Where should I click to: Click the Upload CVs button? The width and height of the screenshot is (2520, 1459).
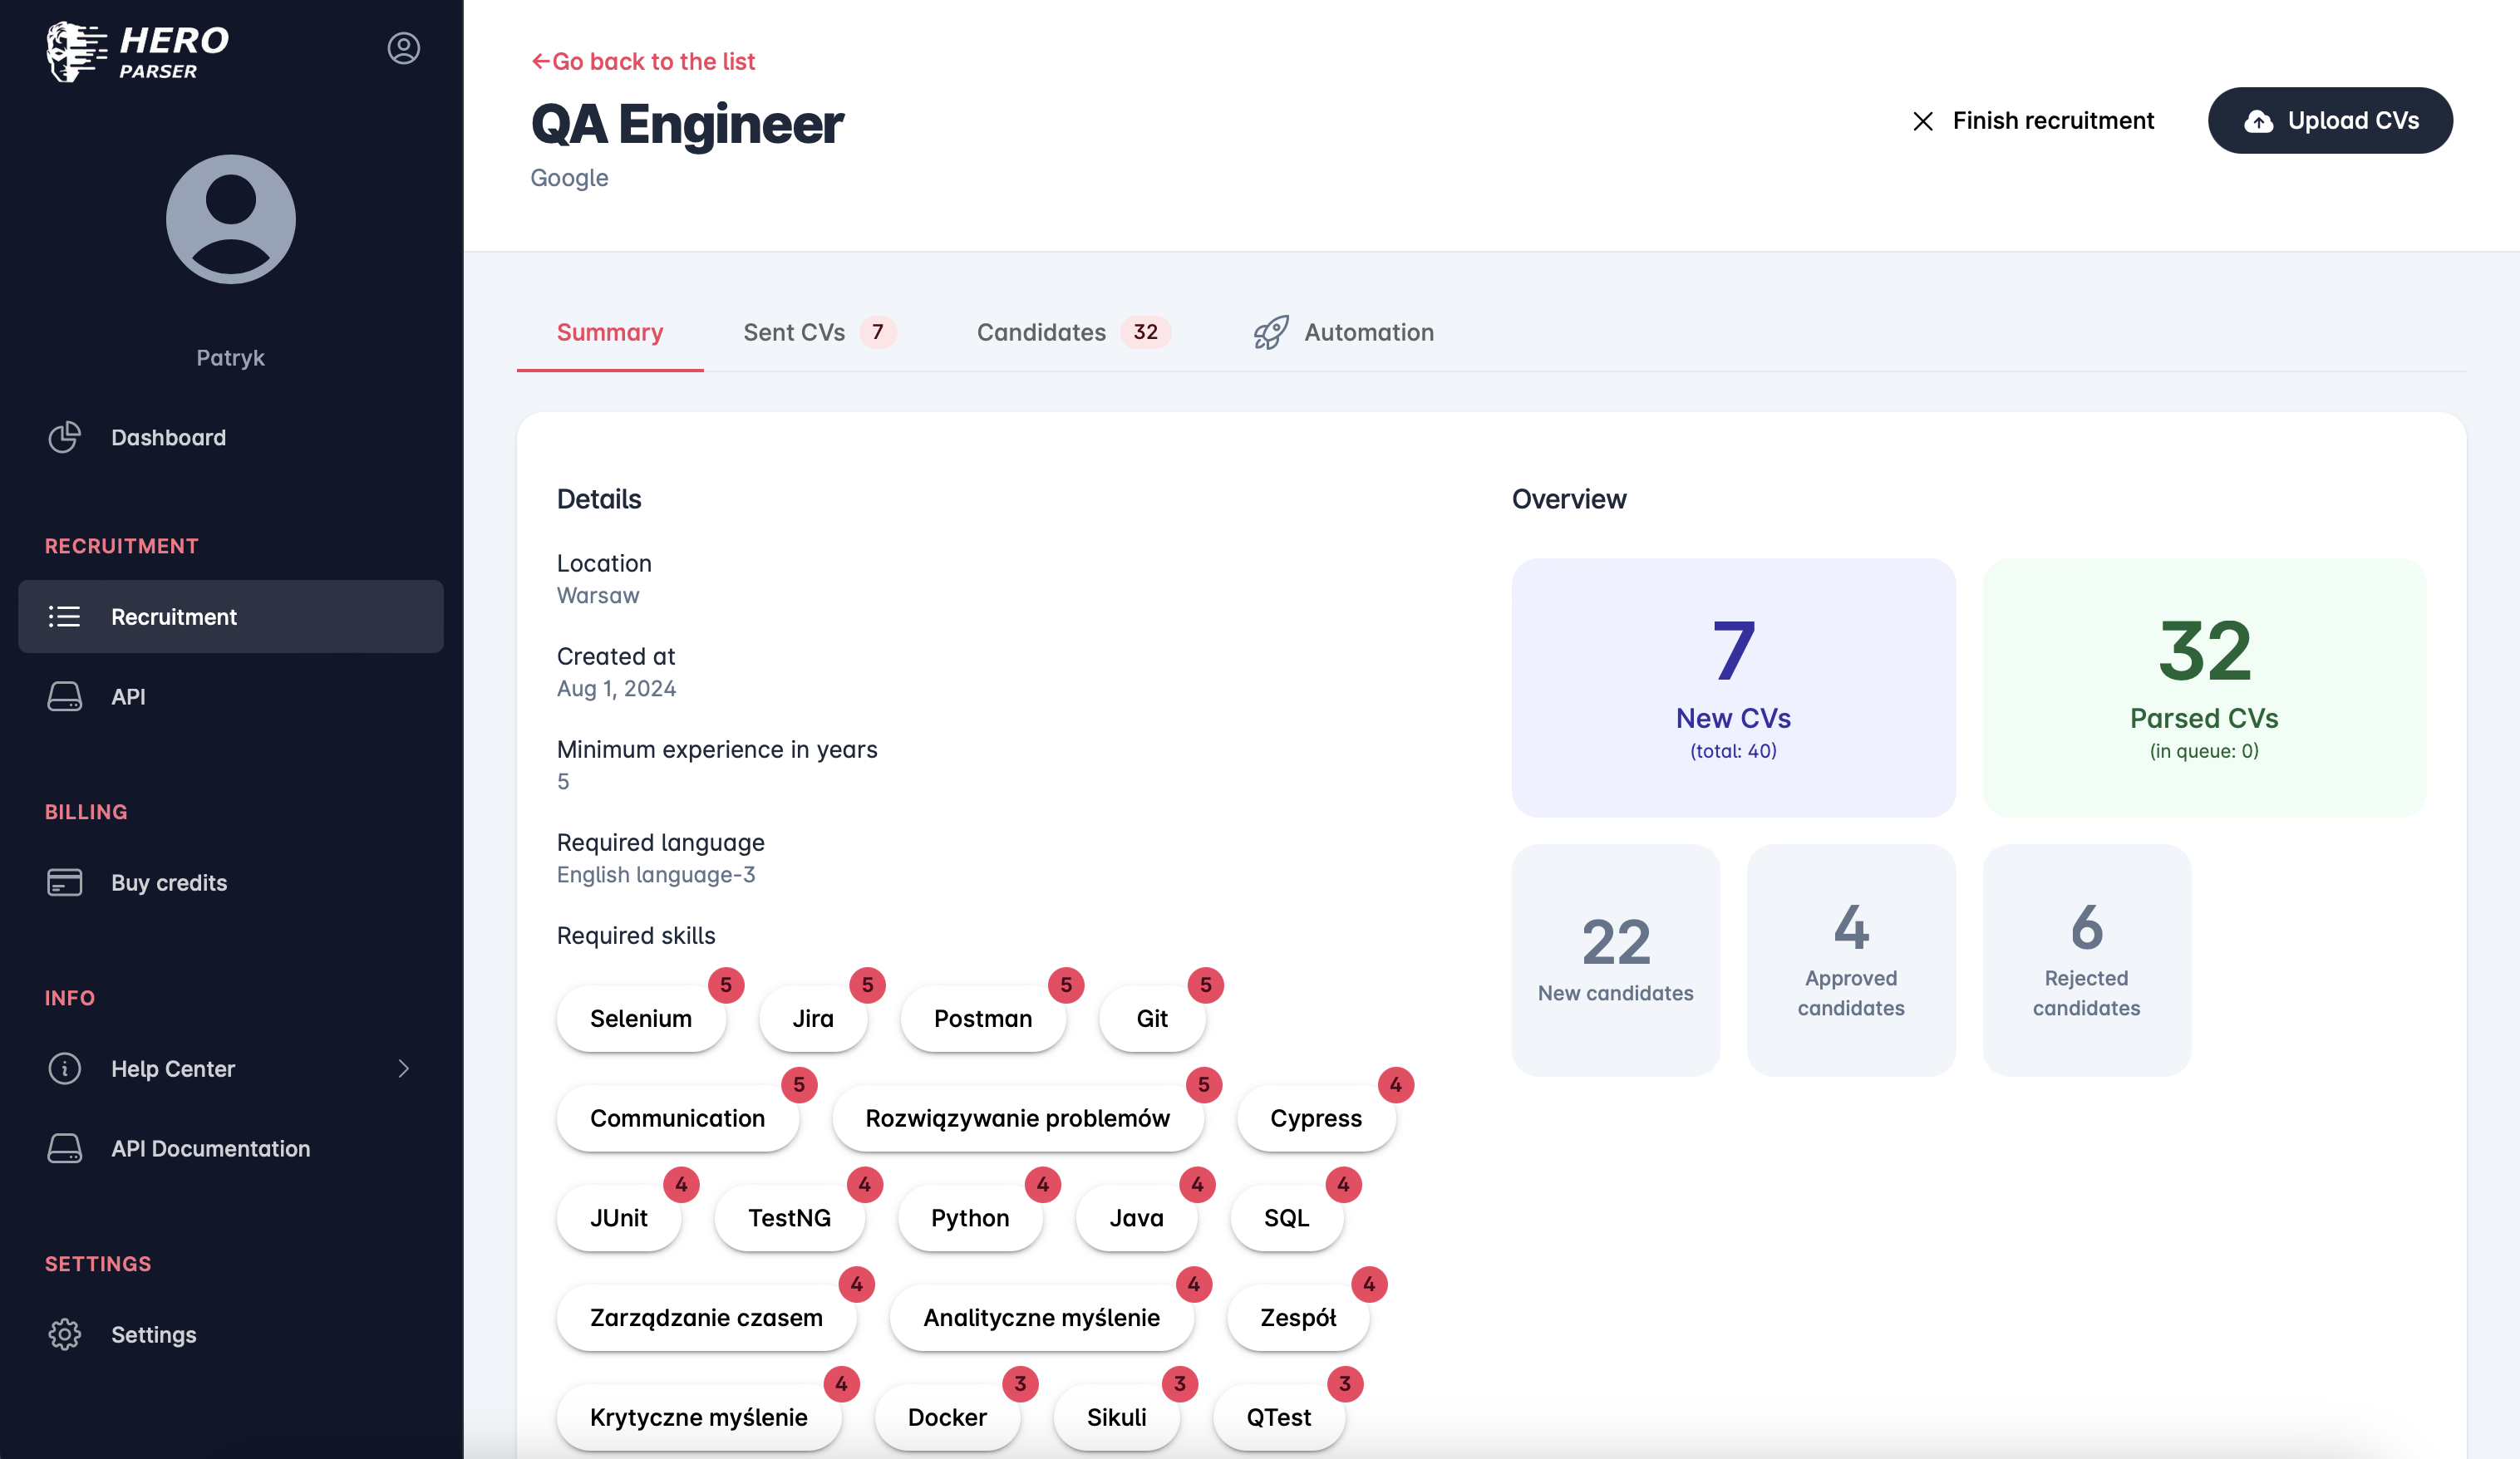[2329, 120]
